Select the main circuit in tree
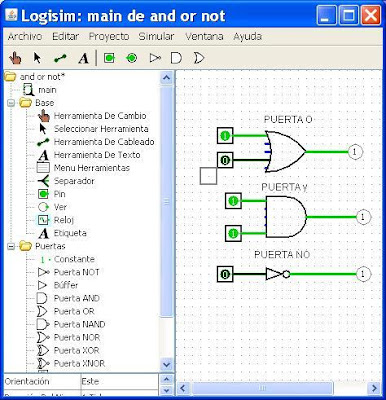The width and height of the screenshot is (386, 400). [x=47, y=90]
